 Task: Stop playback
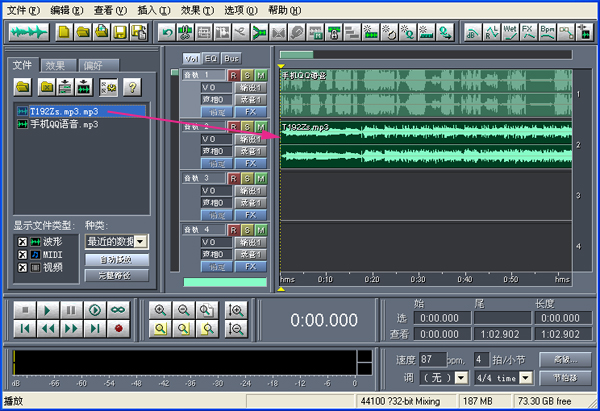tap(25, 310)
